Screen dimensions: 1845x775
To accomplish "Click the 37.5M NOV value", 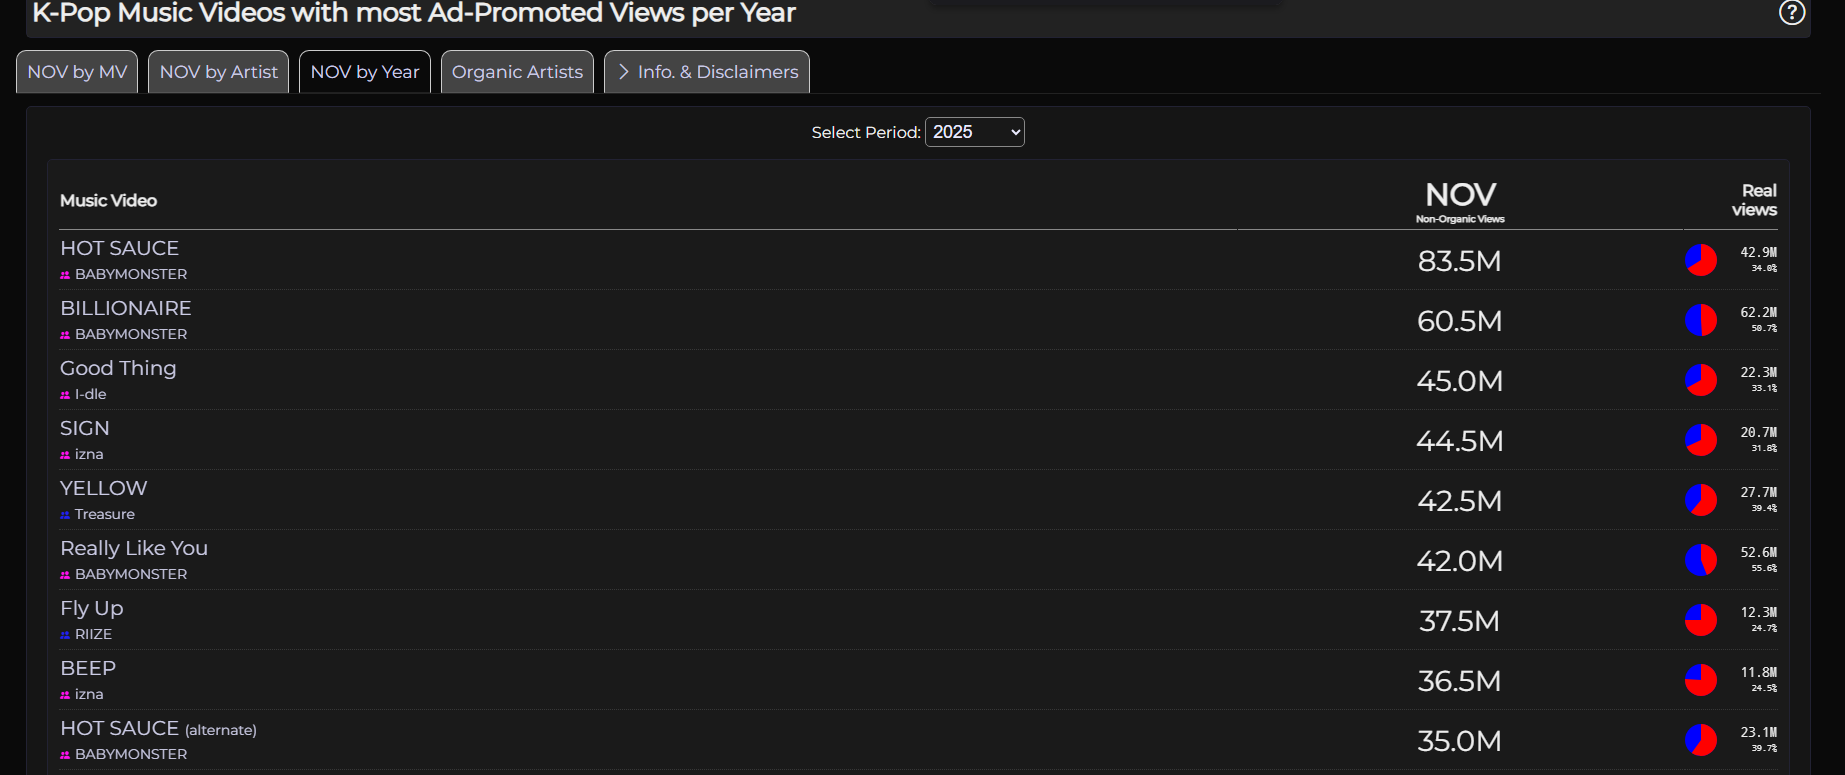I will 1460,621.
